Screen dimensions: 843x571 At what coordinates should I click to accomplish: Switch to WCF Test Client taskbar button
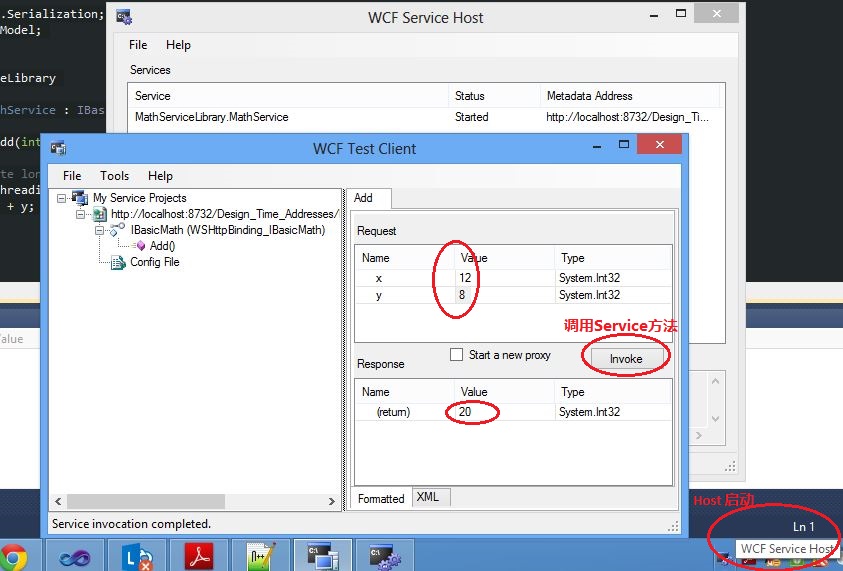point(323,556)
